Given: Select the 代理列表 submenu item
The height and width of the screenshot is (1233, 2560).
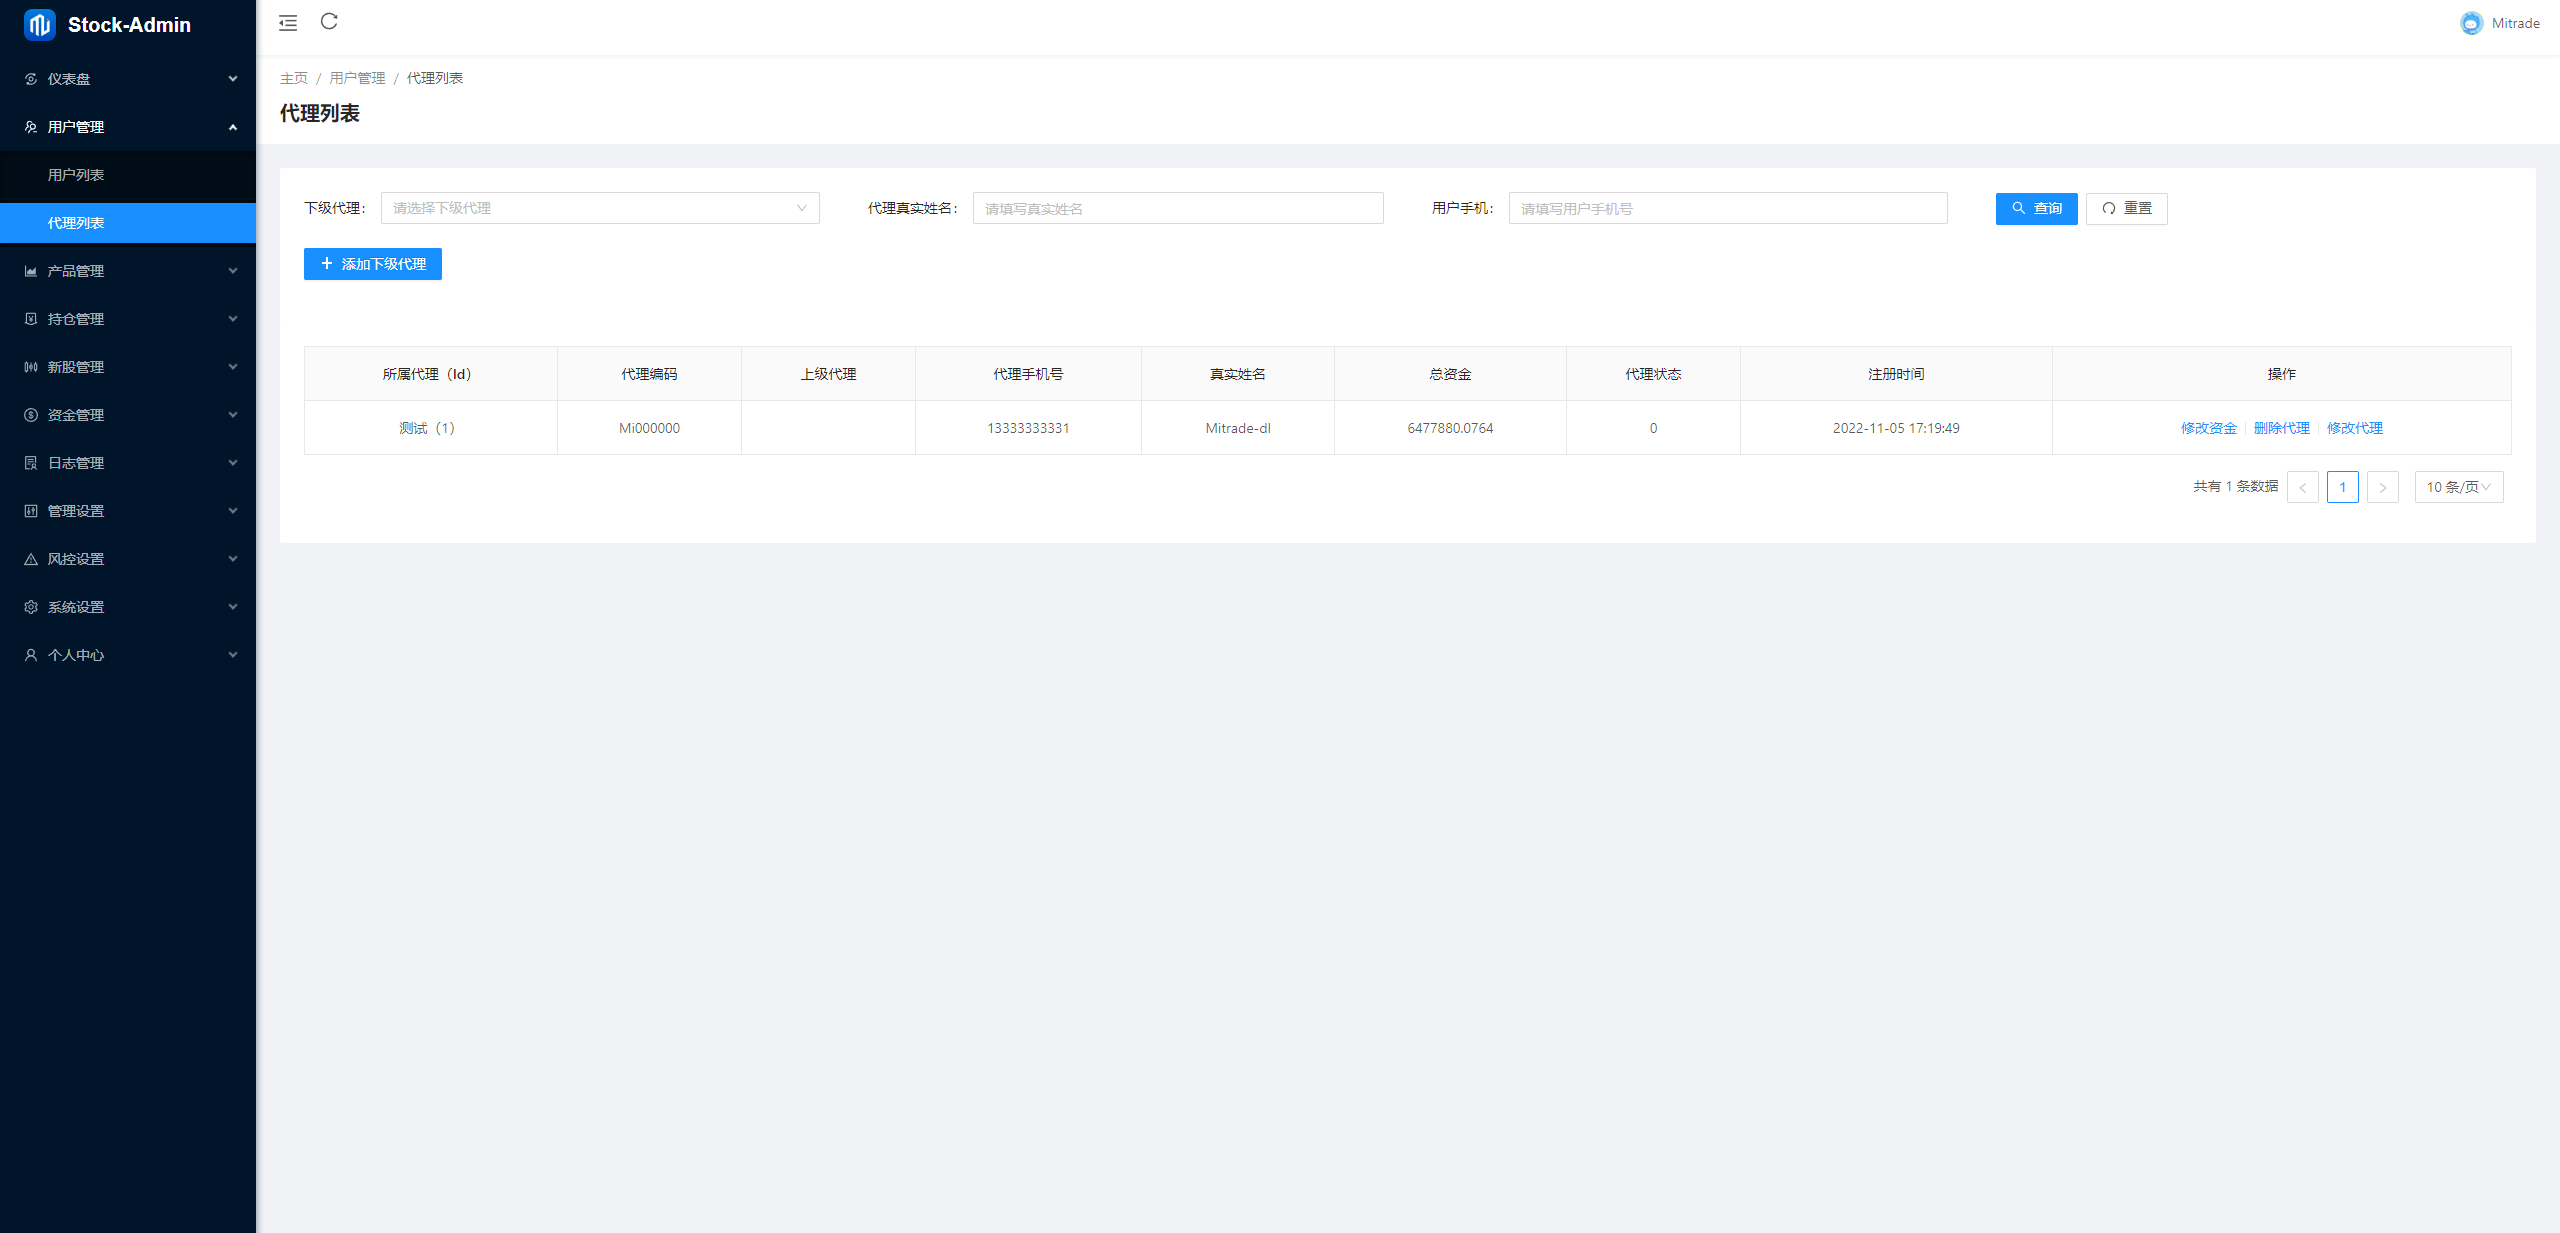Looking at the screenshot, I should (x=76, y=223).
